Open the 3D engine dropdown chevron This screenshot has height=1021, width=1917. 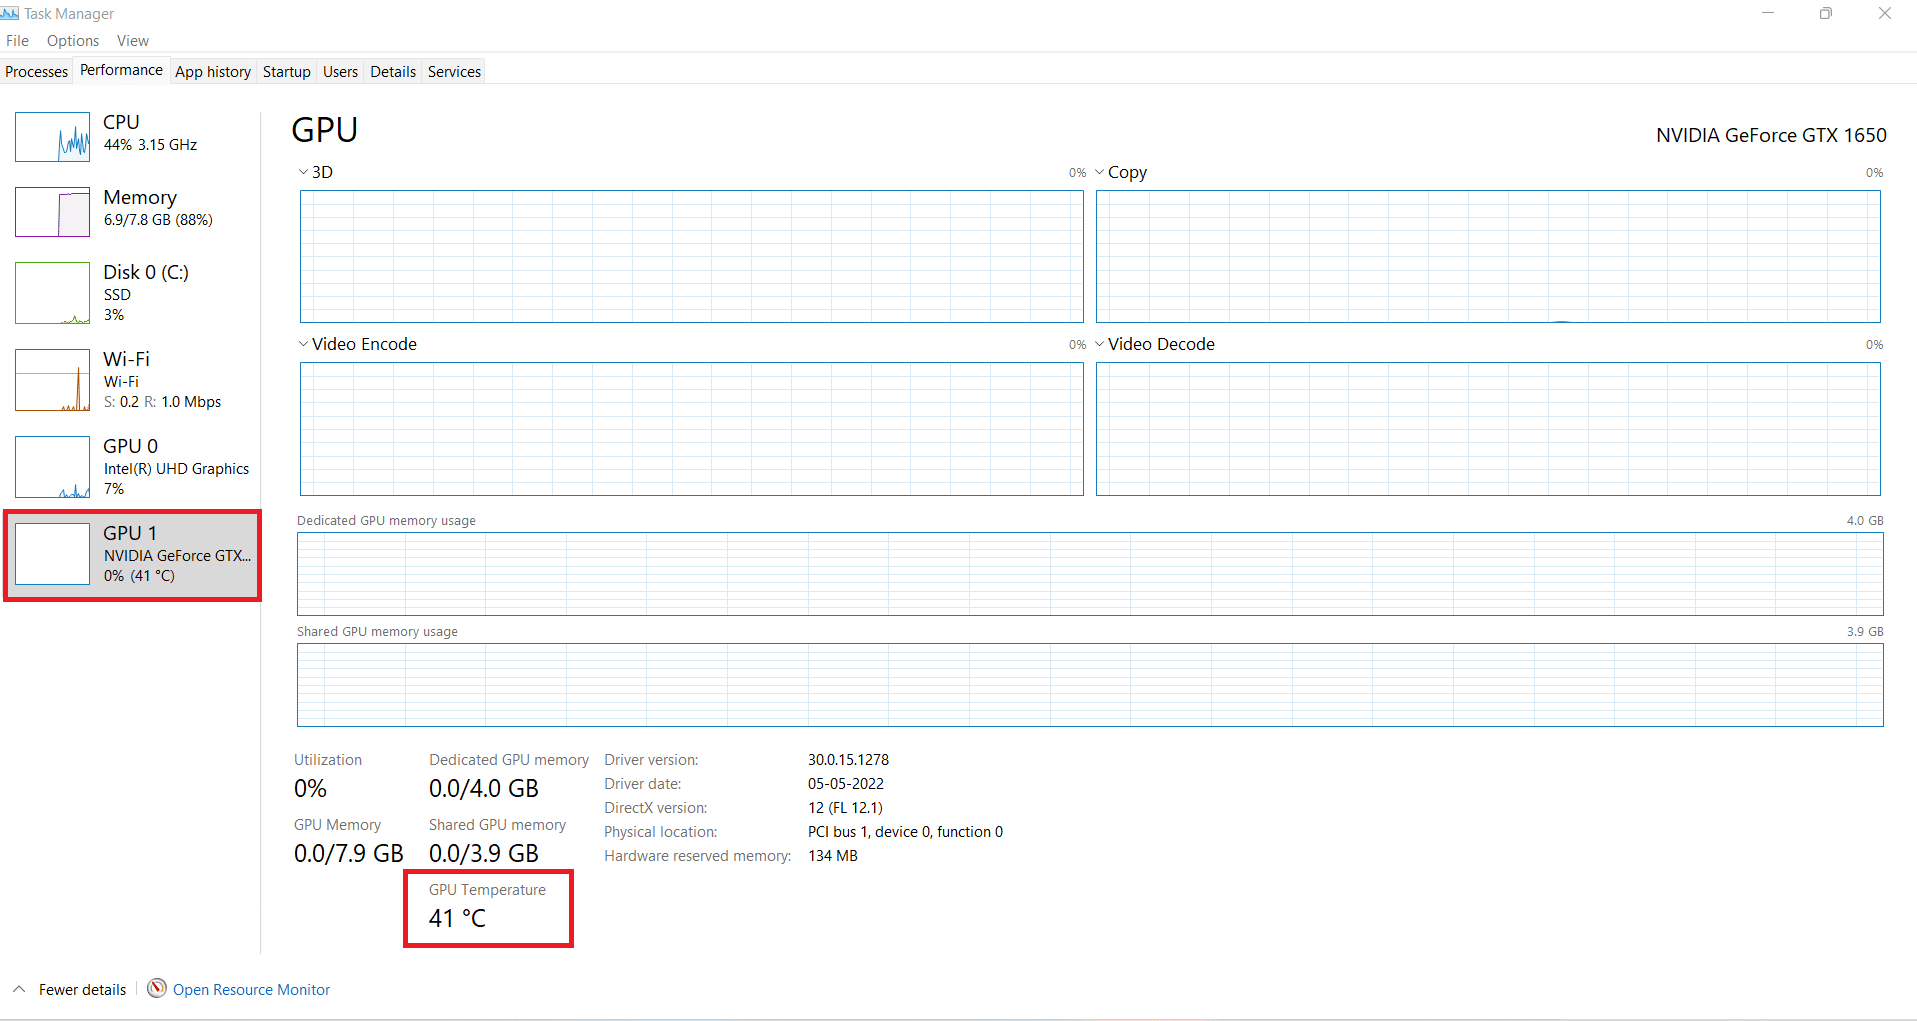(x=303, y=172)
